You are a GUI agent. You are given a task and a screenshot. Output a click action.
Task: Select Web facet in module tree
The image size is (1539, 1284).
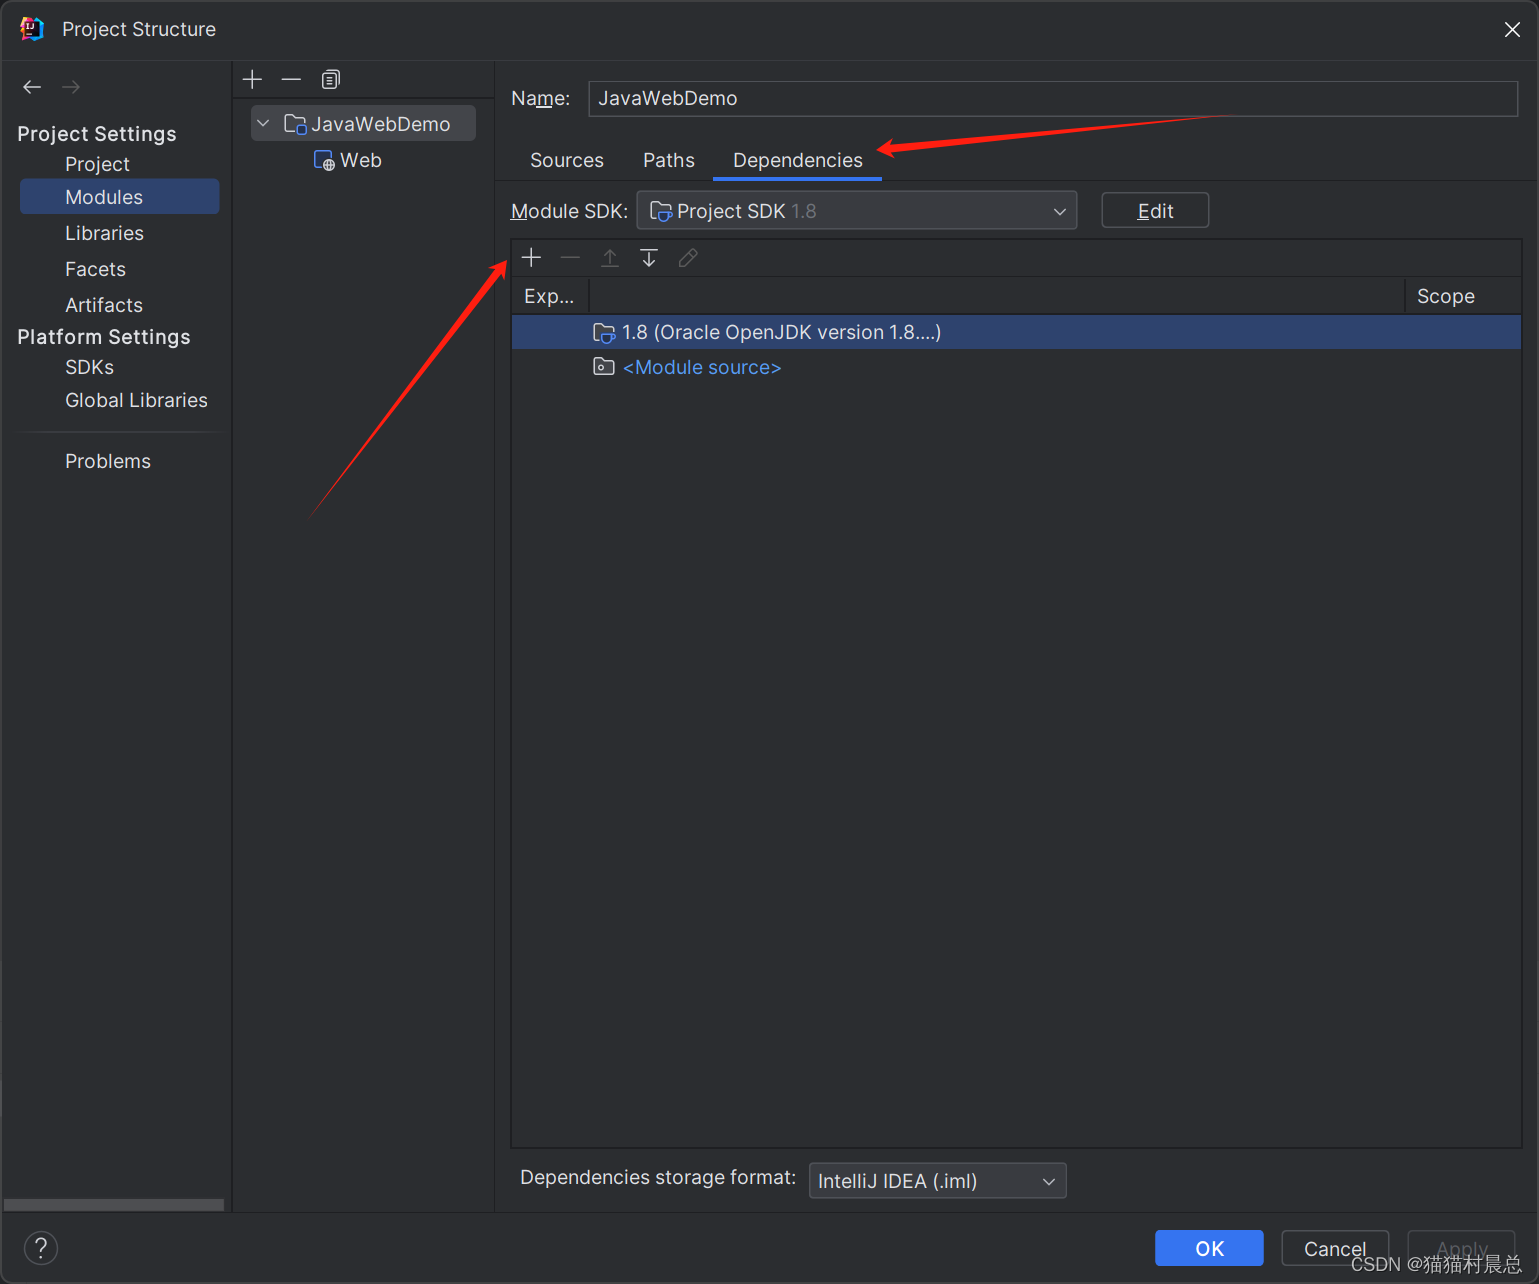coord(347,160)
